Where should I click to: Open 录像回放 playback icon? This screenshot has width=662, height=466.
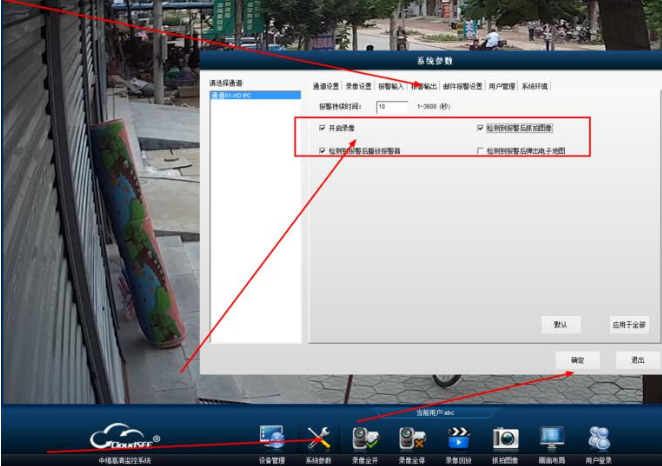tap(459, 437)
